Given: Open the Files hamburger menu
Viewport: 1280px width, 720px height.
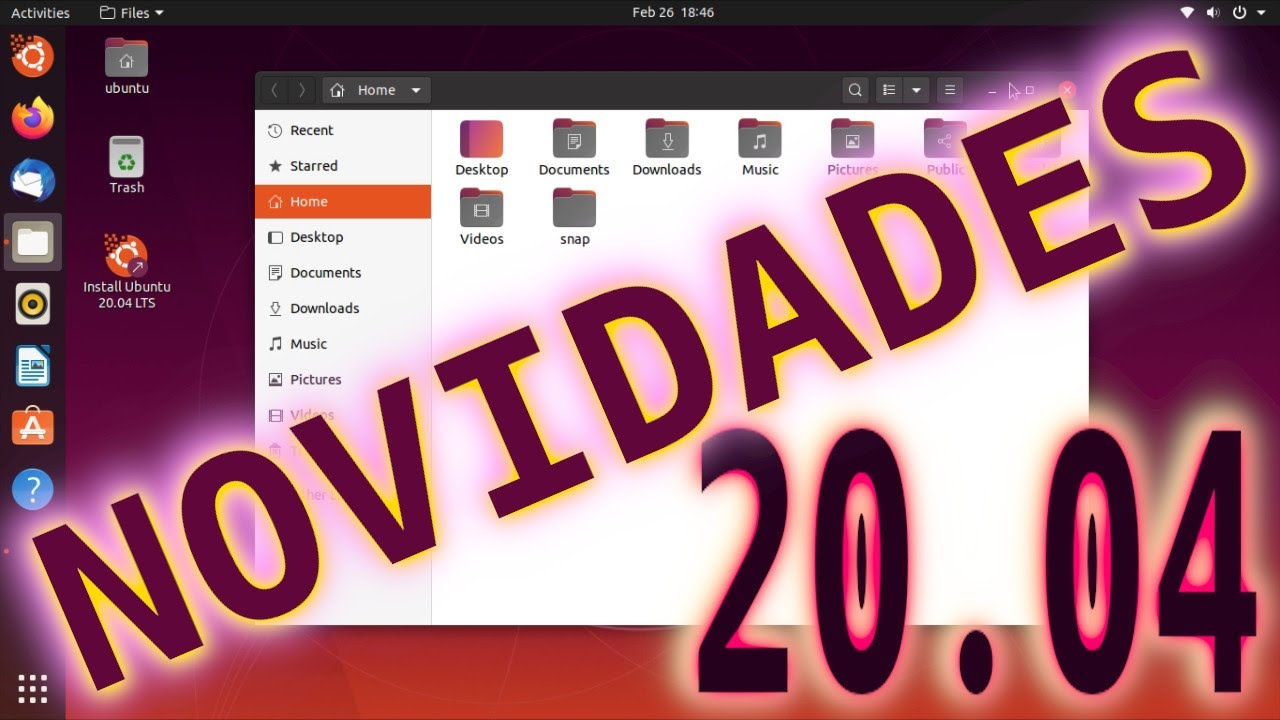Looking at the screenshot, I should (x=950, y=90).
